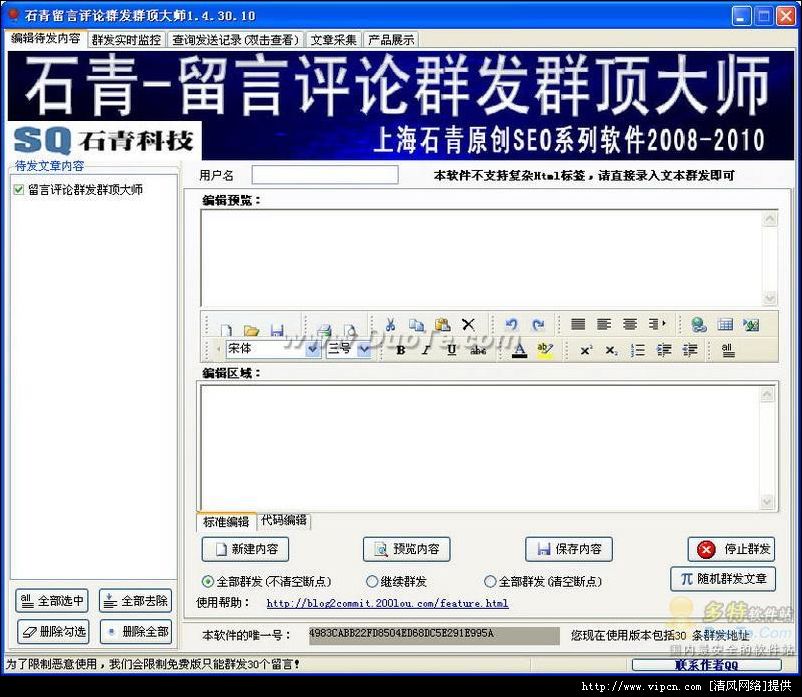Click the 删除全部 button

136,632
